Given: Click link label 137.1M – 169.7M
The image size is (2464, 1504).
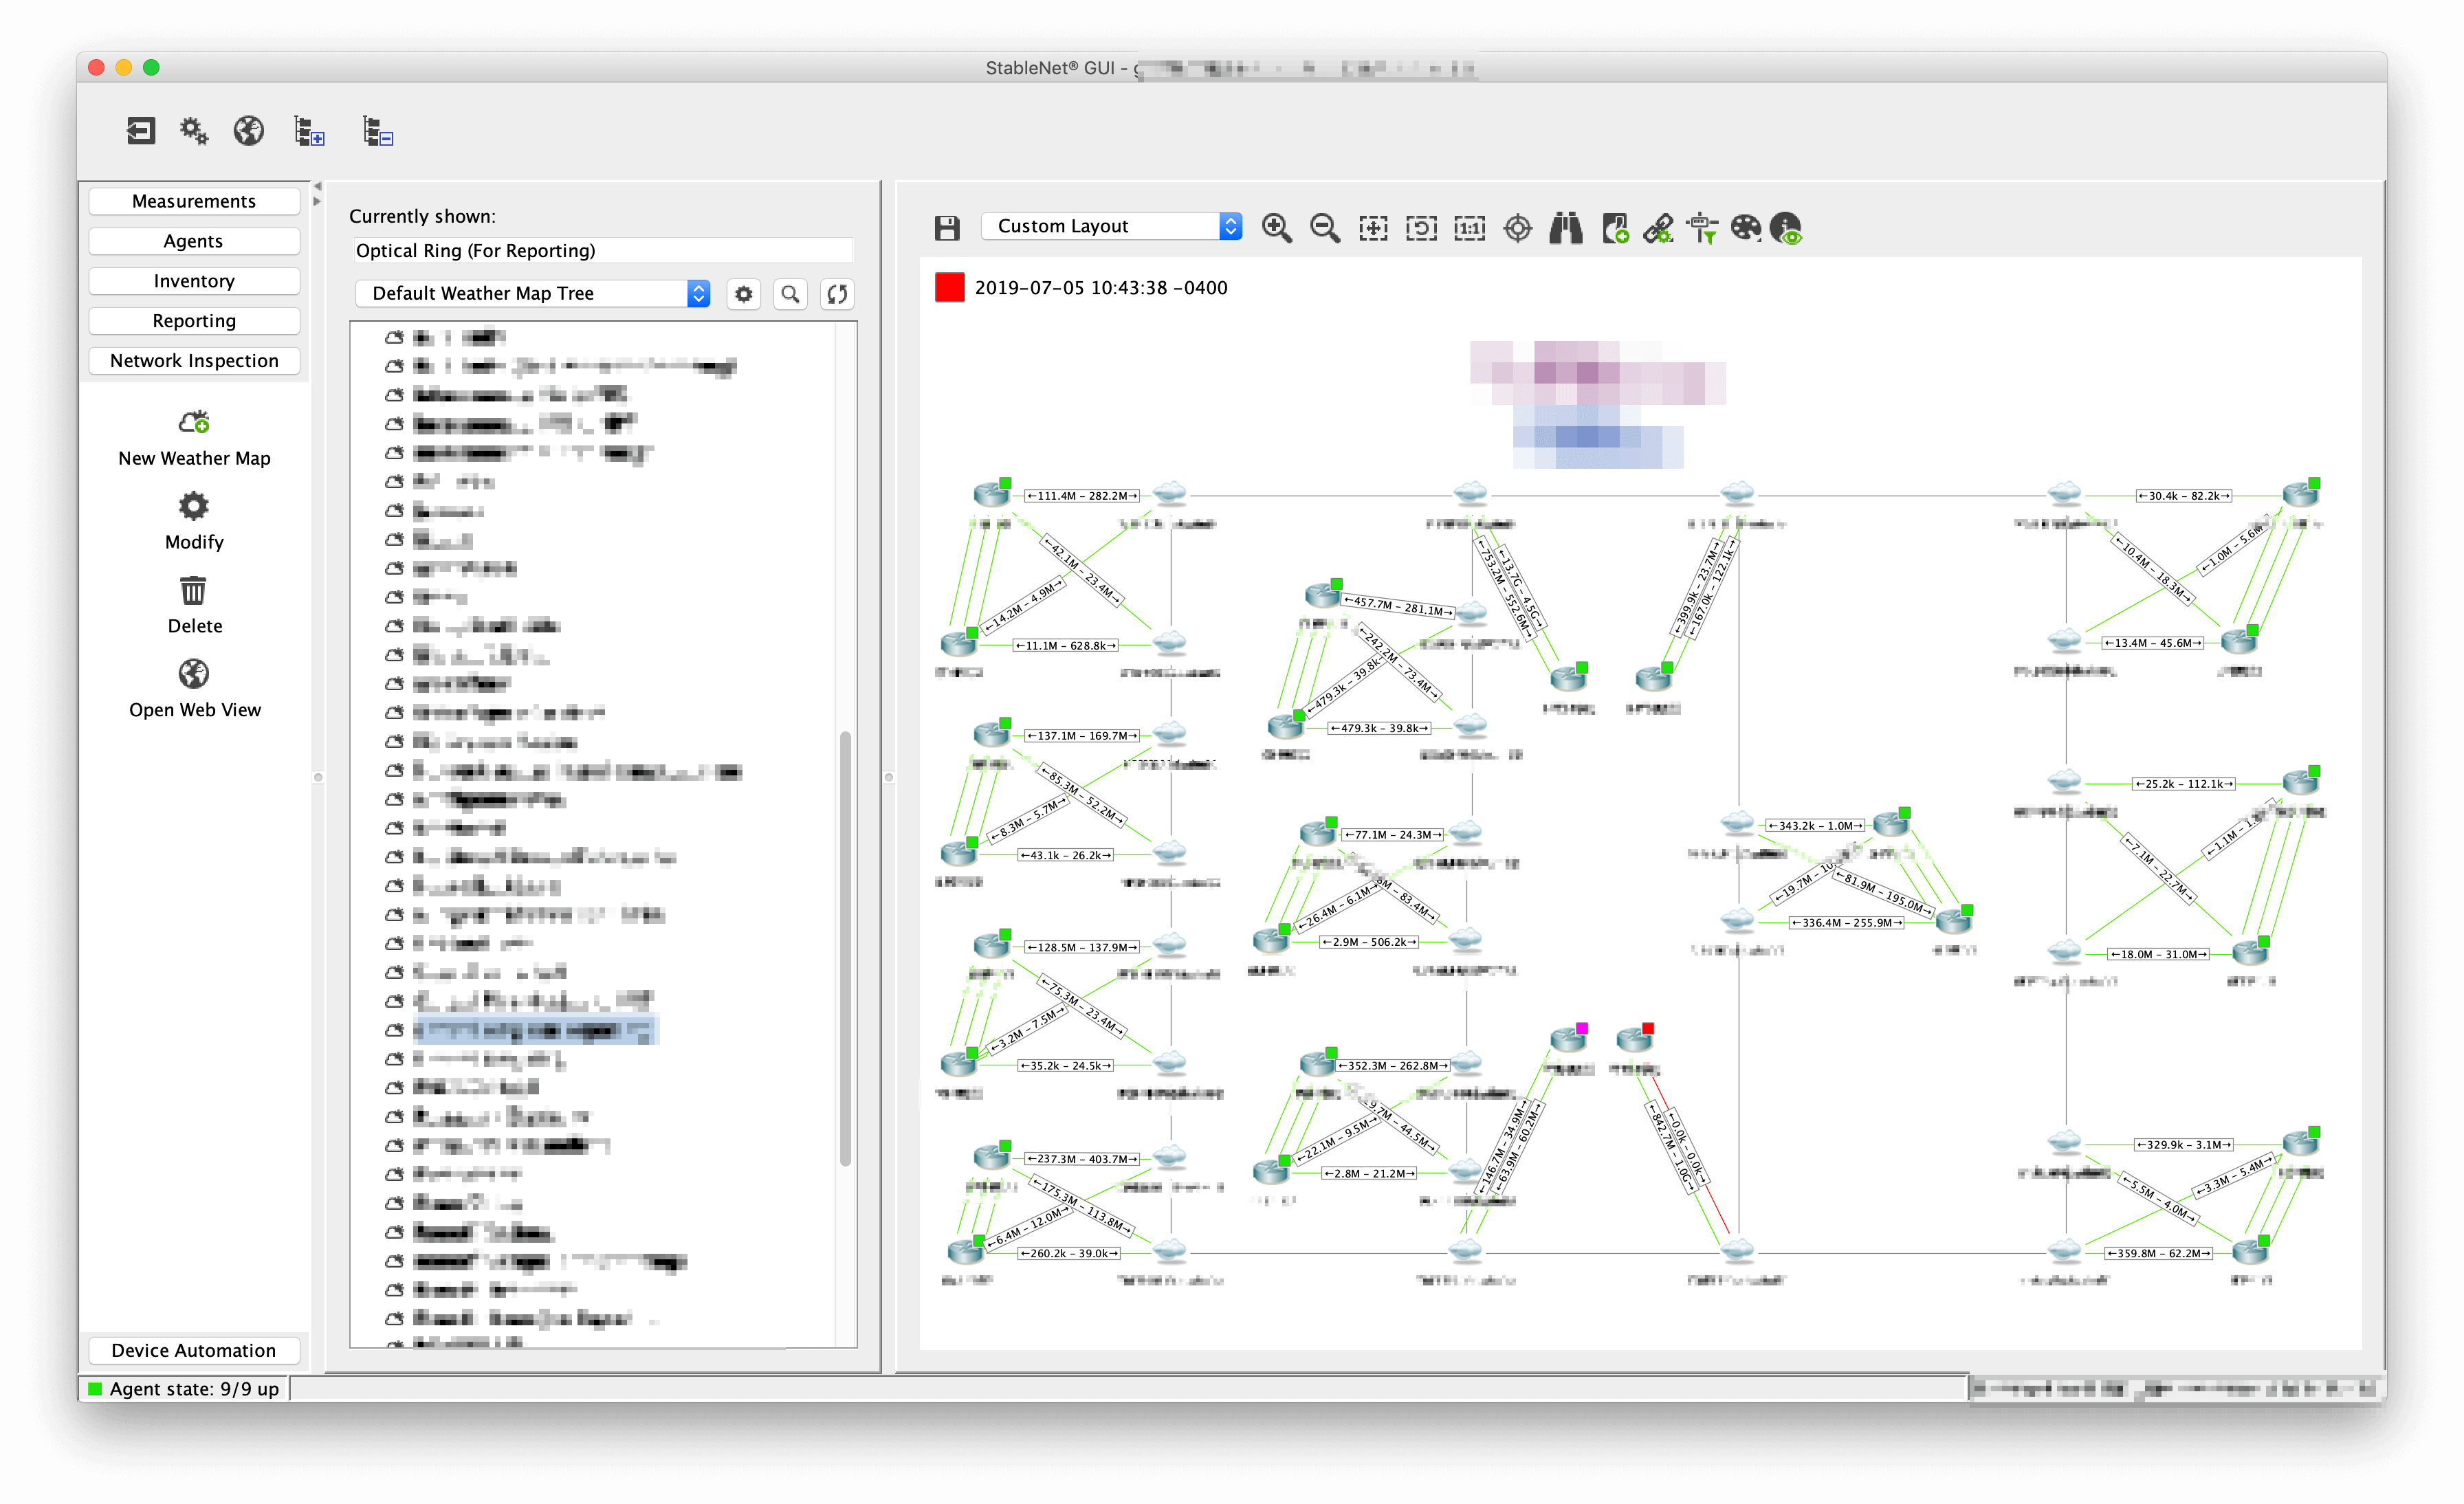Looking at the screenshot, I should pos(1082,736).
